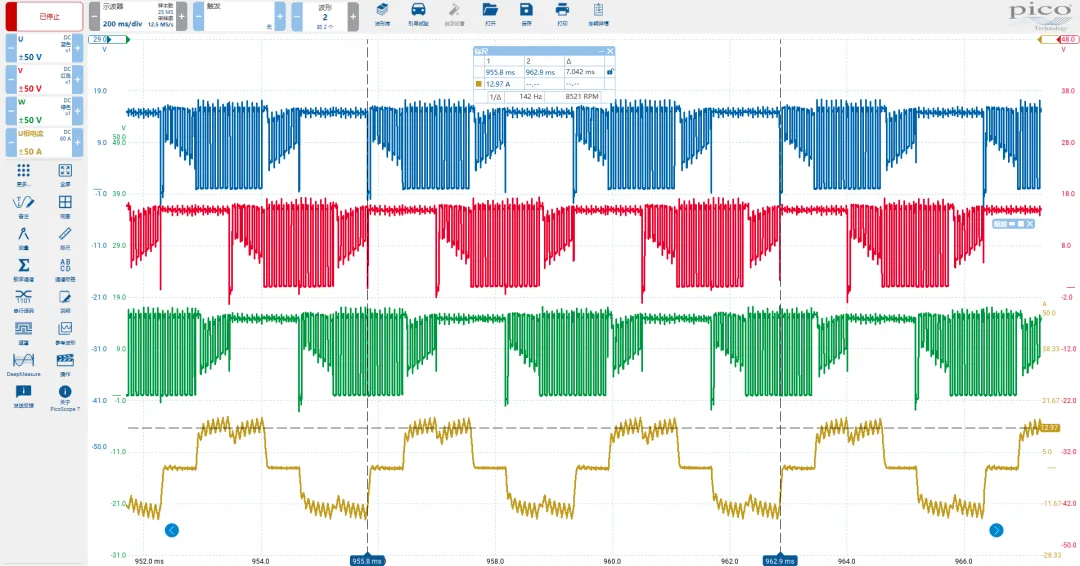
Task: Save the capture with floppy disk icon
Action: [x=526, y=12]
